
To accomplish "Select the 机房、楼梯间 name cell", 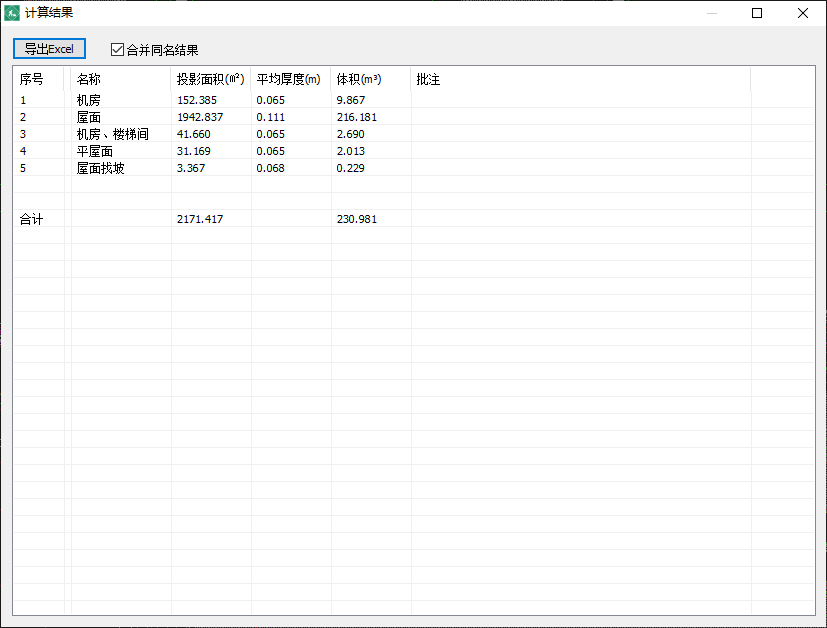I will point(112,134).
